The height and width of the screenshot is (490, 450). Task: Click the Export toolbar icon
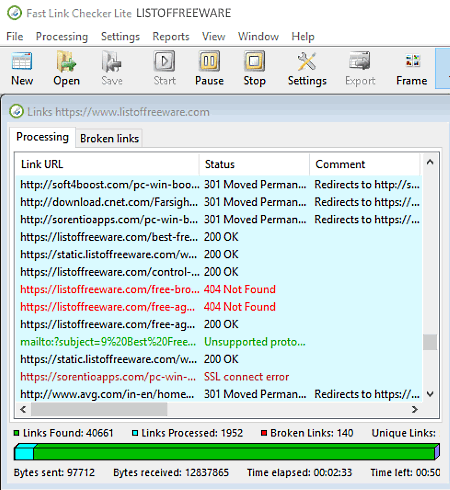pos(360,61)
